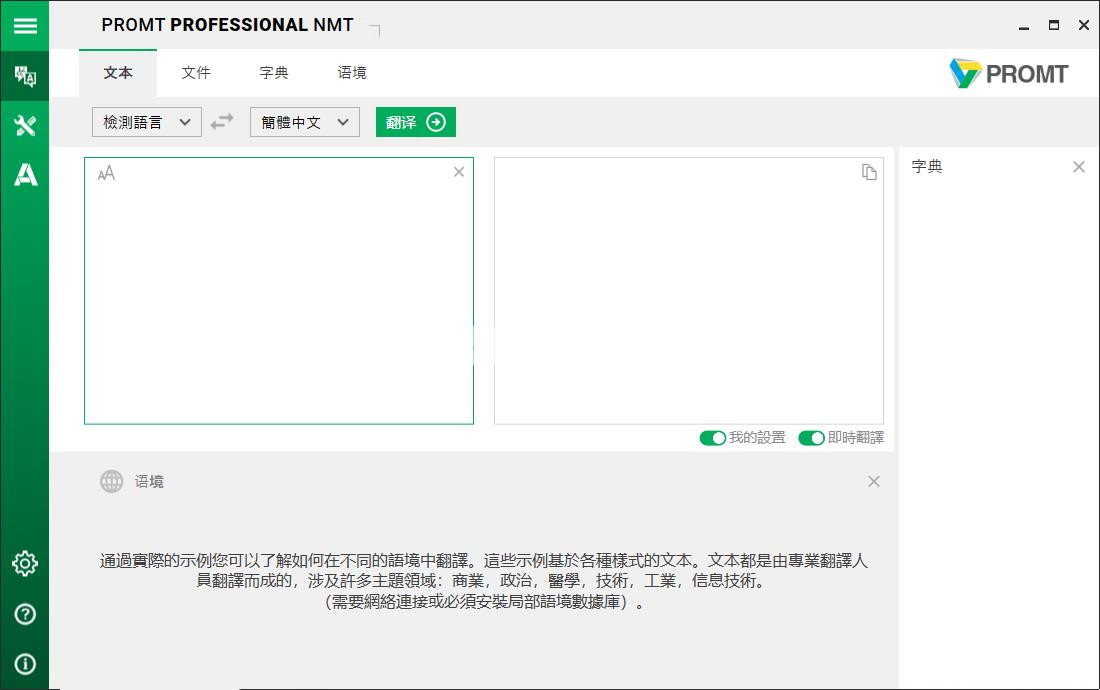The width and height of the screenshot is (1100, 690).
Task: Clear the source text box
Action: click(459, 172)
